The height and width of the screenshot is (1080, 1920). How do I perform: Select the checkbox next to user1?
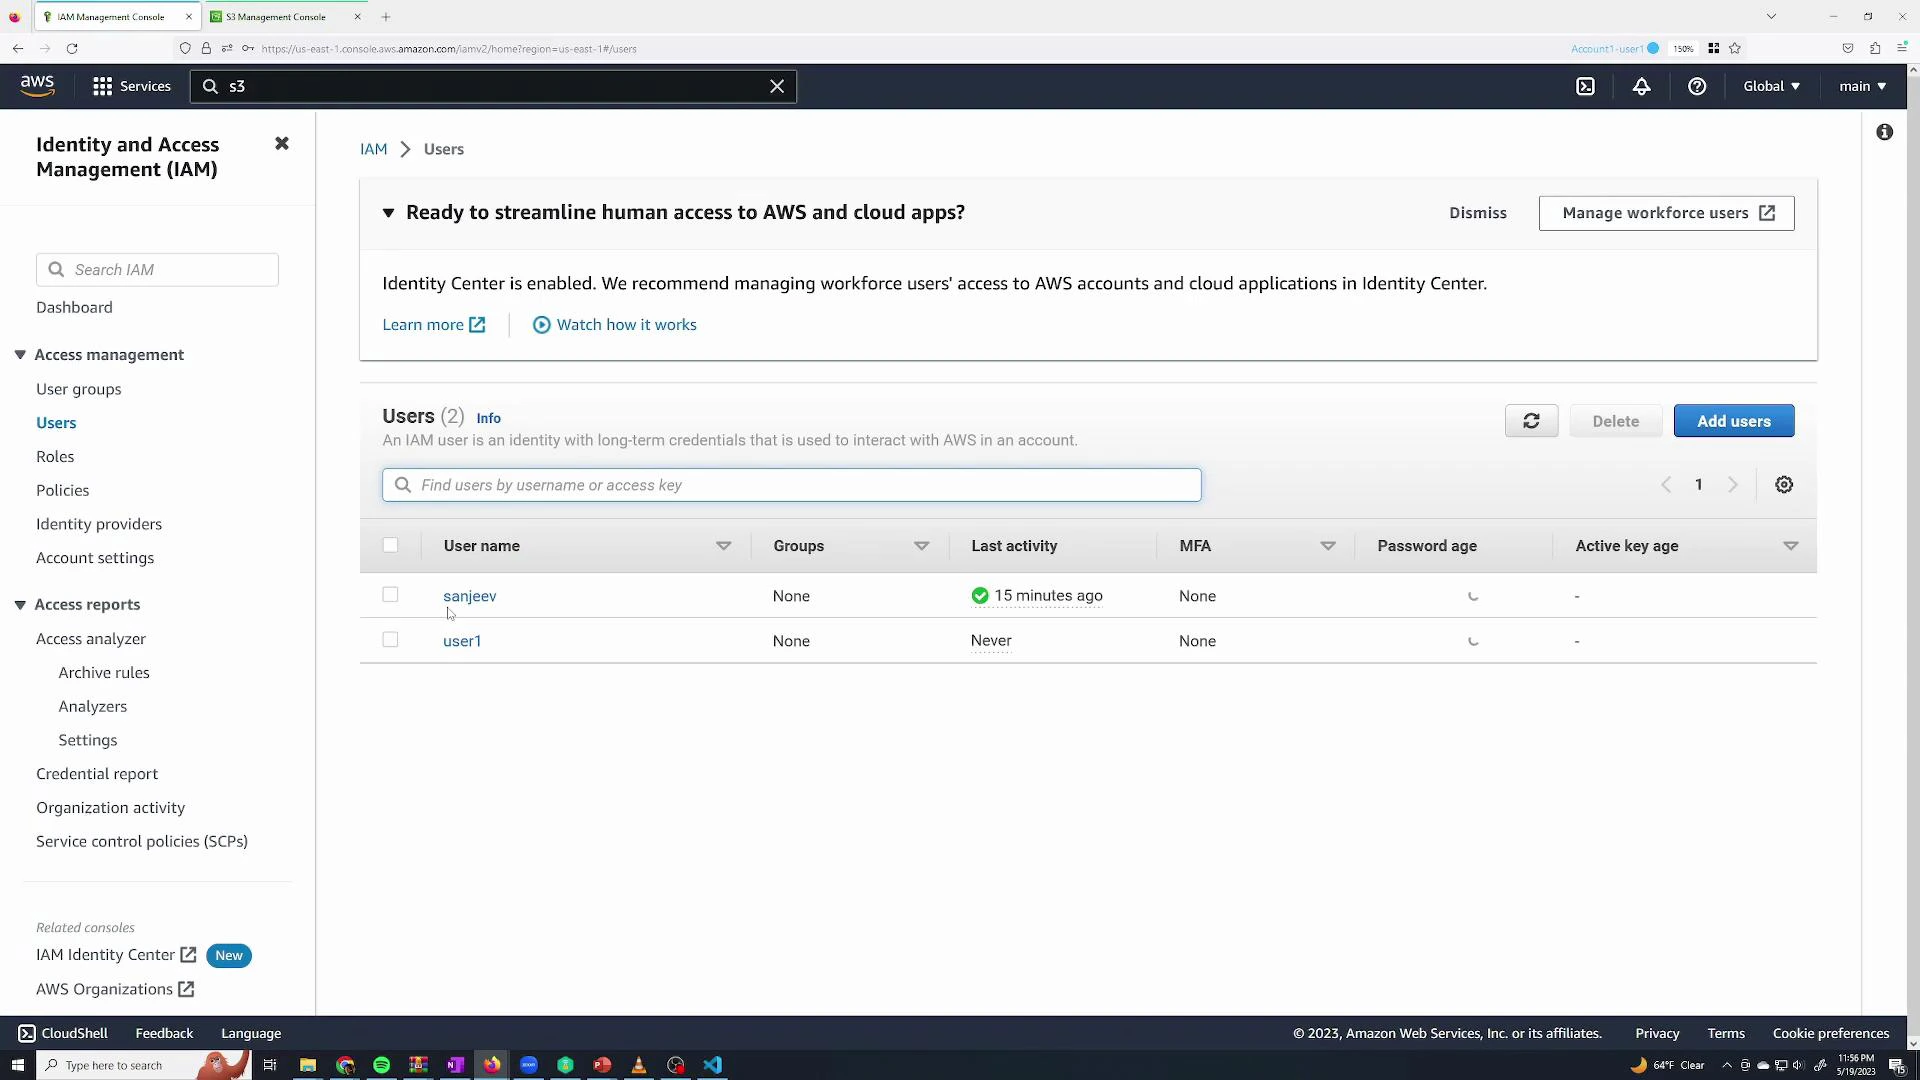pyautogui.click(x=390, y=639)
